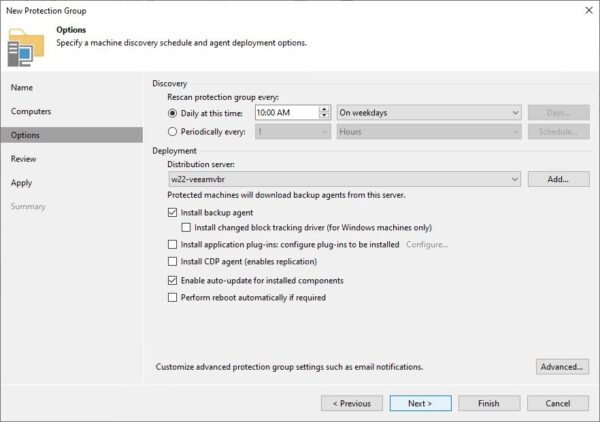Go to the Name wizard step
The height and width of the screenshot is (422, 600).
coord(22,88)
